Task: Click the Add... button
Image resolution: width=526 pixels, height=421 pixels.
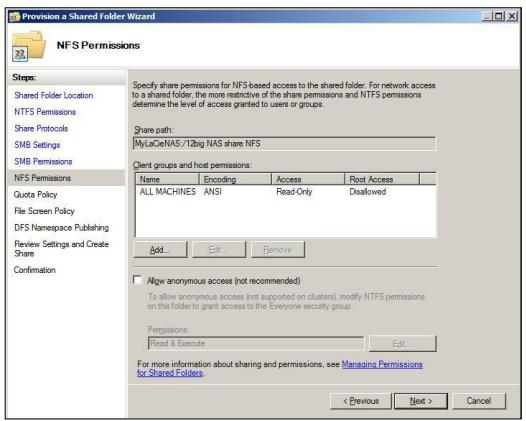Action: 160,250
